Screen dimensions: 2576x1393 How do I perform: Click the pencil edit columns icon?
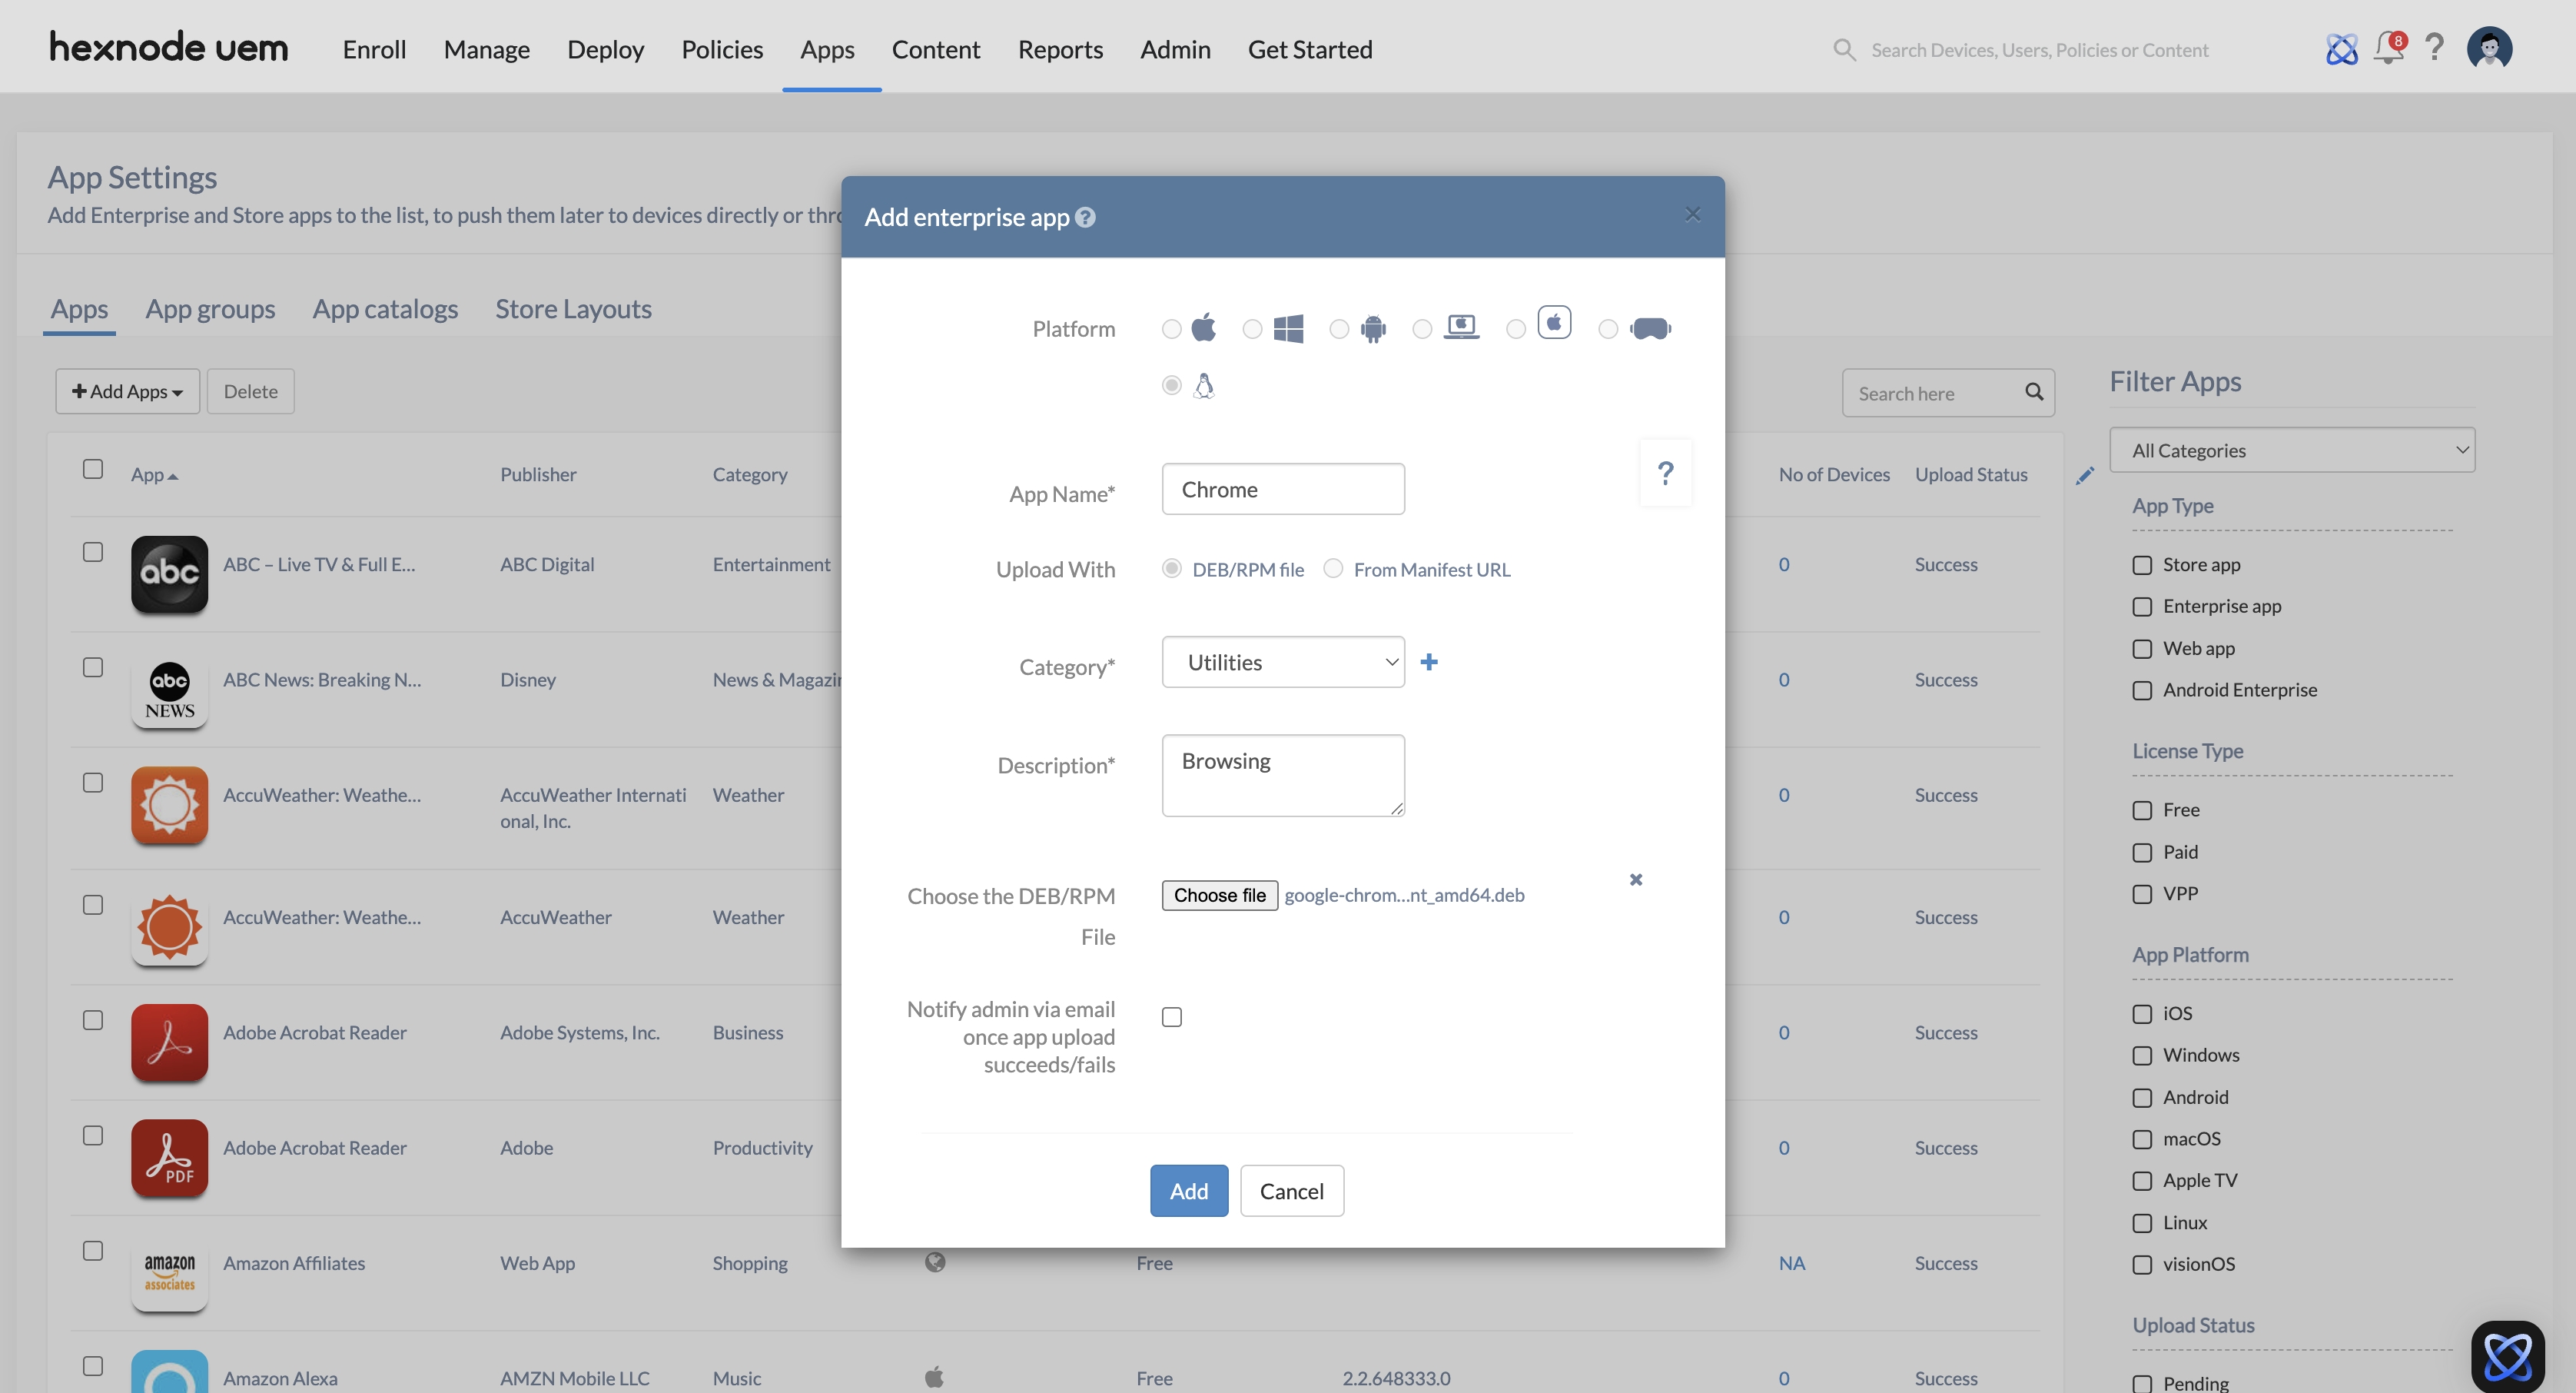coord(2084,476)
